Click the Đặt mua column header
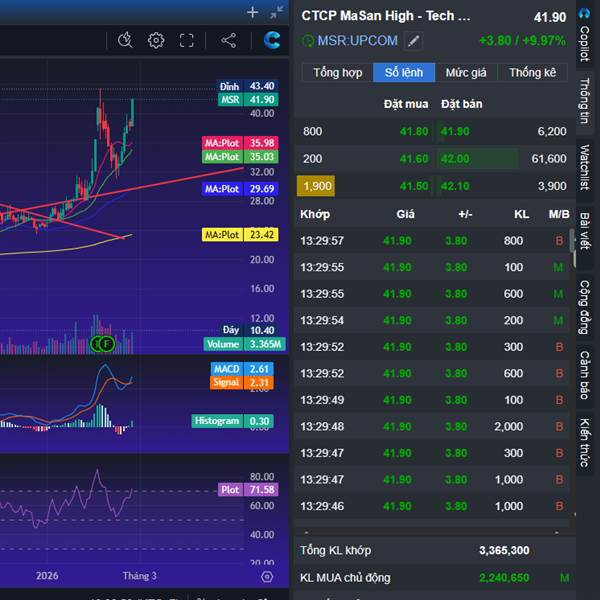Image resolution: width=600 pixels, height=600 pixels. (406, 104)
